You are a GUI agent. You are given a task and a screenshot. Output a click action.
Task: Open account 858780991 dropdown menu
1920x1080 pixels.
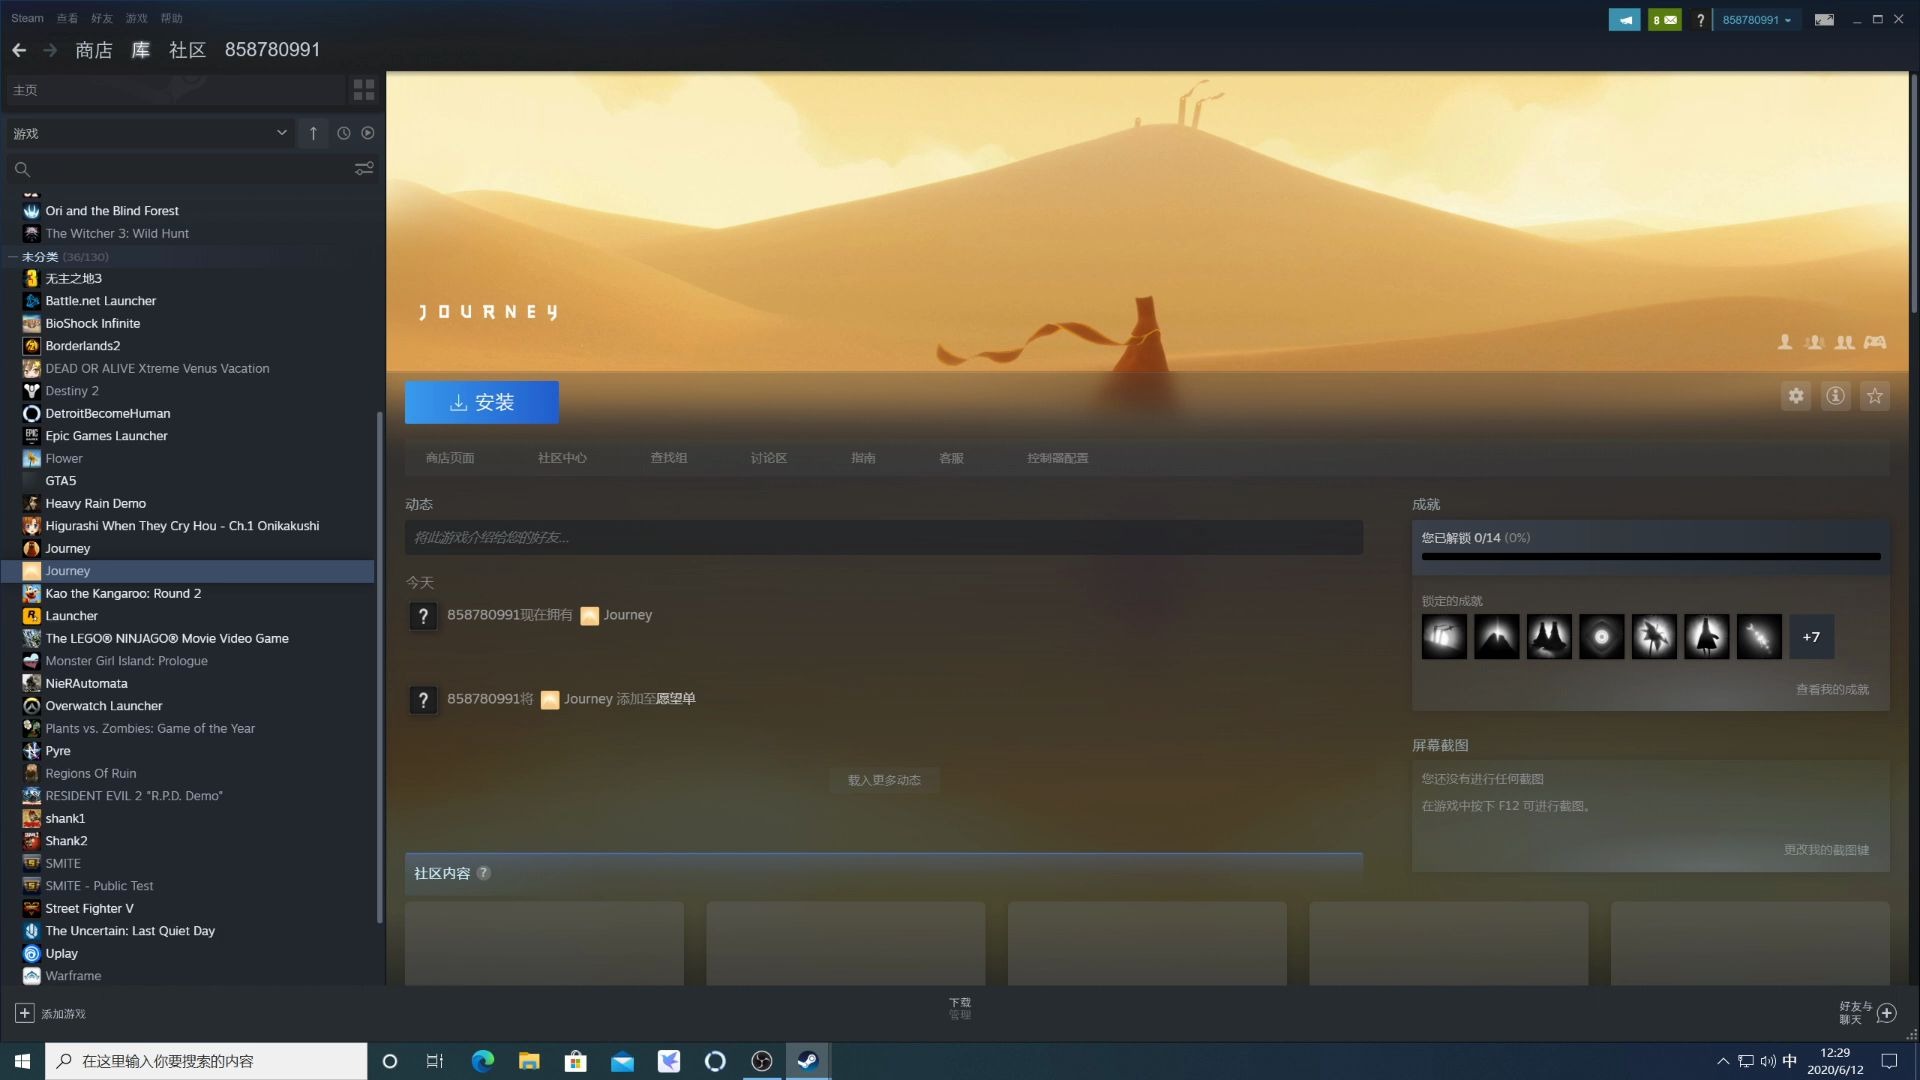coord(1757,19)
